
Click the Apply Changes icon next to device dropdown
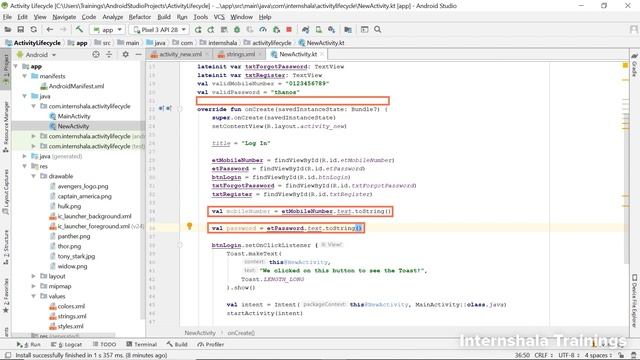[x=198, y=29]
